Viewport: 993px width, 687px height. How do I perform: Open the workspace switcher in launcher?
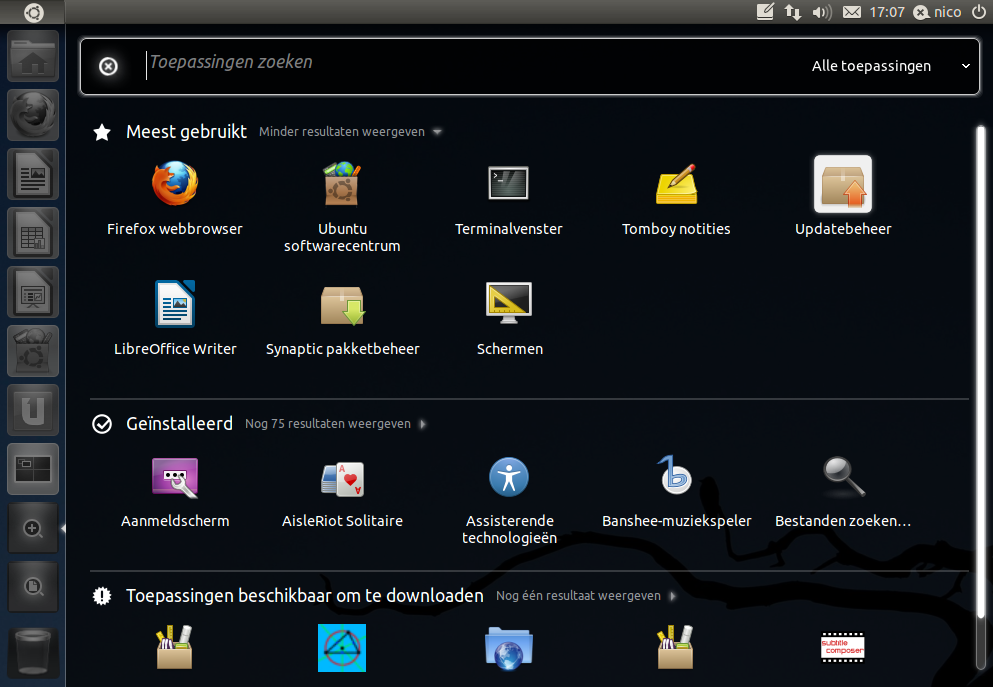(33, 469)
